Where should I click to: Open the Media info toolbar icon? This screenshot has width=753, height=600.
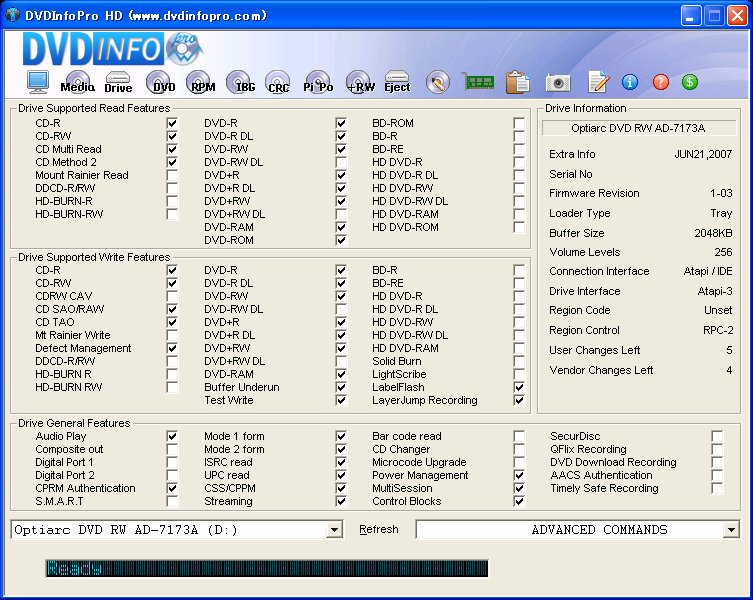(x=77, y=82)
